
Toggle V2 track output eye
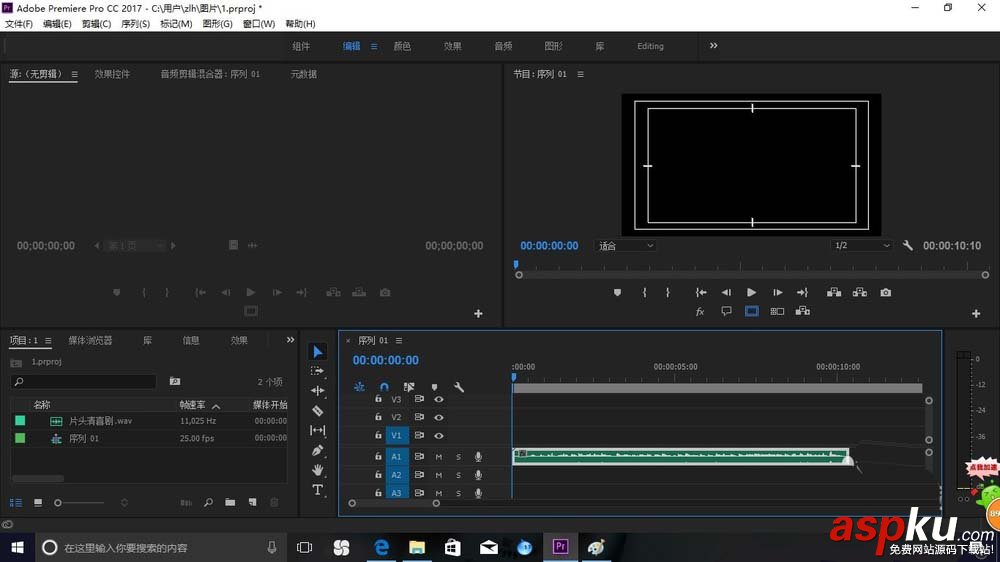point(439,417)
